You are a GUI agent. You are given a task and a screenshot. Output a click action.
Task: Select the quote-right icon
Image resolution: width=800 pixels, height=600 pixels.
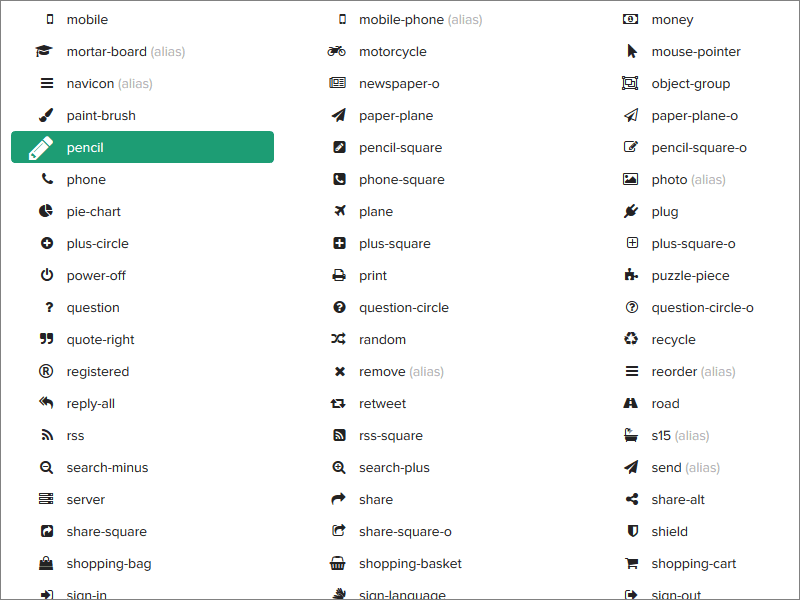(x=46, y=340)
